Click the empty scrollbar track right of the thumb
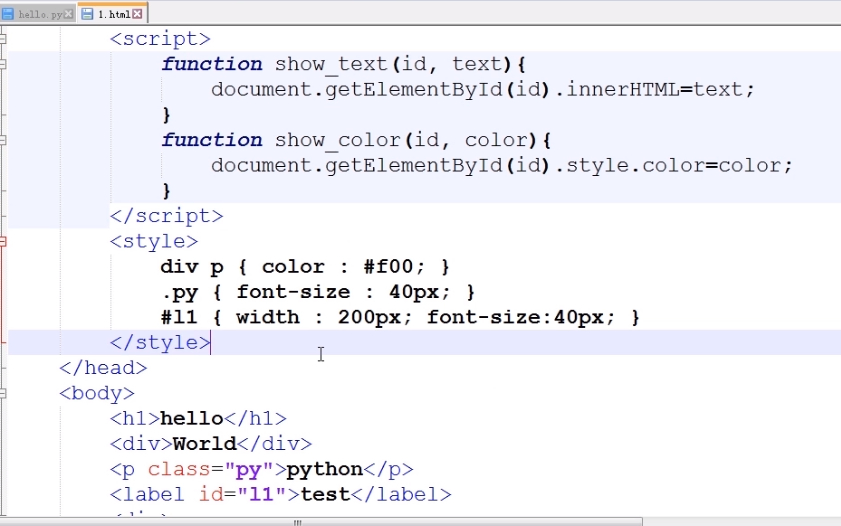The image size is (841, 526). [741, 522]
